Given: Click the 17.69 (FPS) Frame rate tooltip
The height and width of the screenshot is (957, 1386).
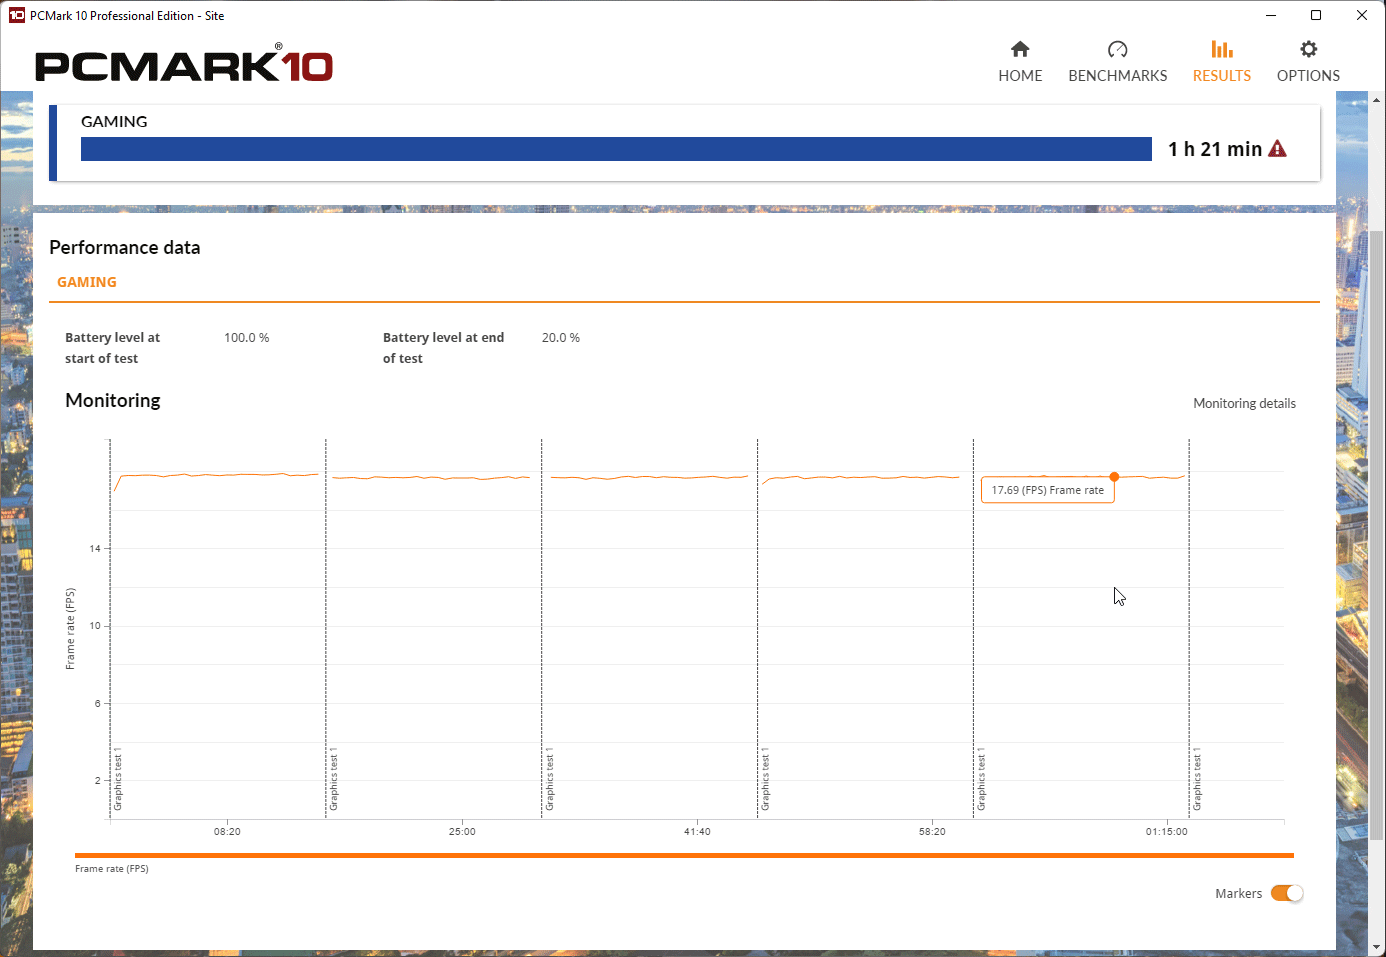Looking at the screenshot, I should (1047, 490).
